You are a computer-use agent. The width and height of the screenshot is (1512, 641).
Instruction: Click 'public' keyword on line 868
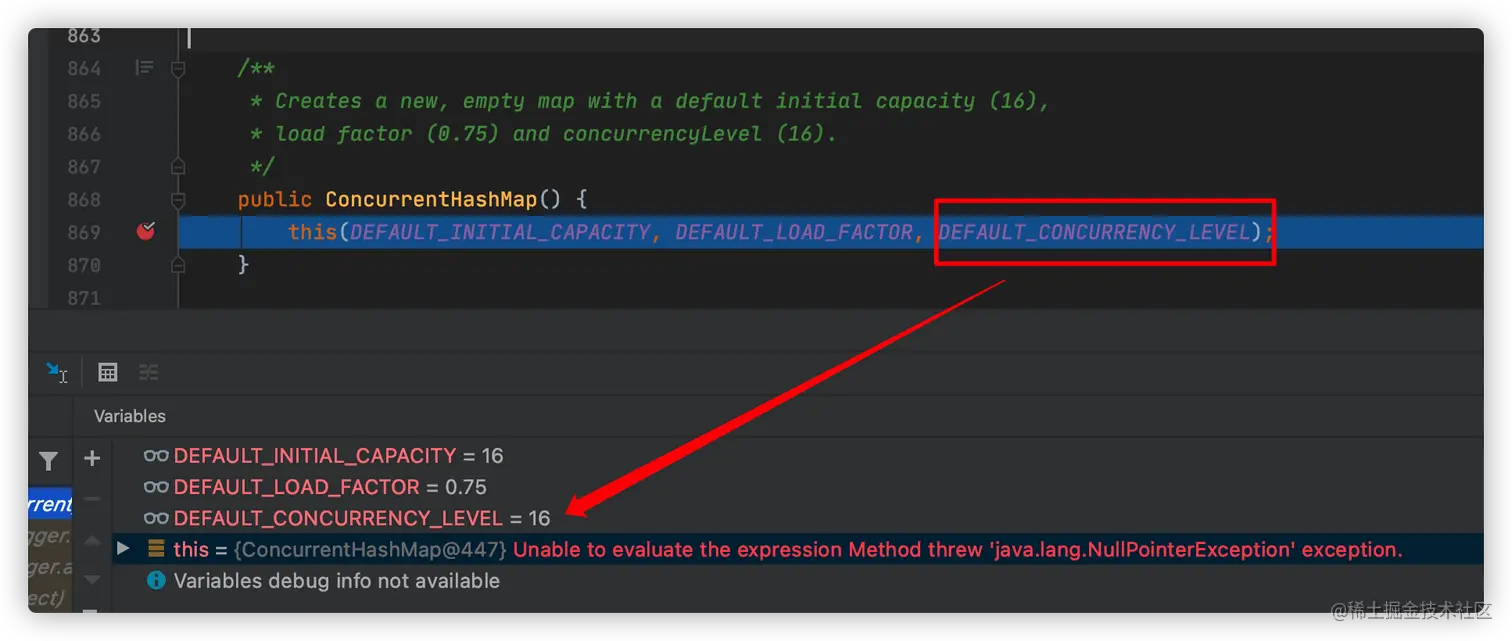tap(275, 200)
